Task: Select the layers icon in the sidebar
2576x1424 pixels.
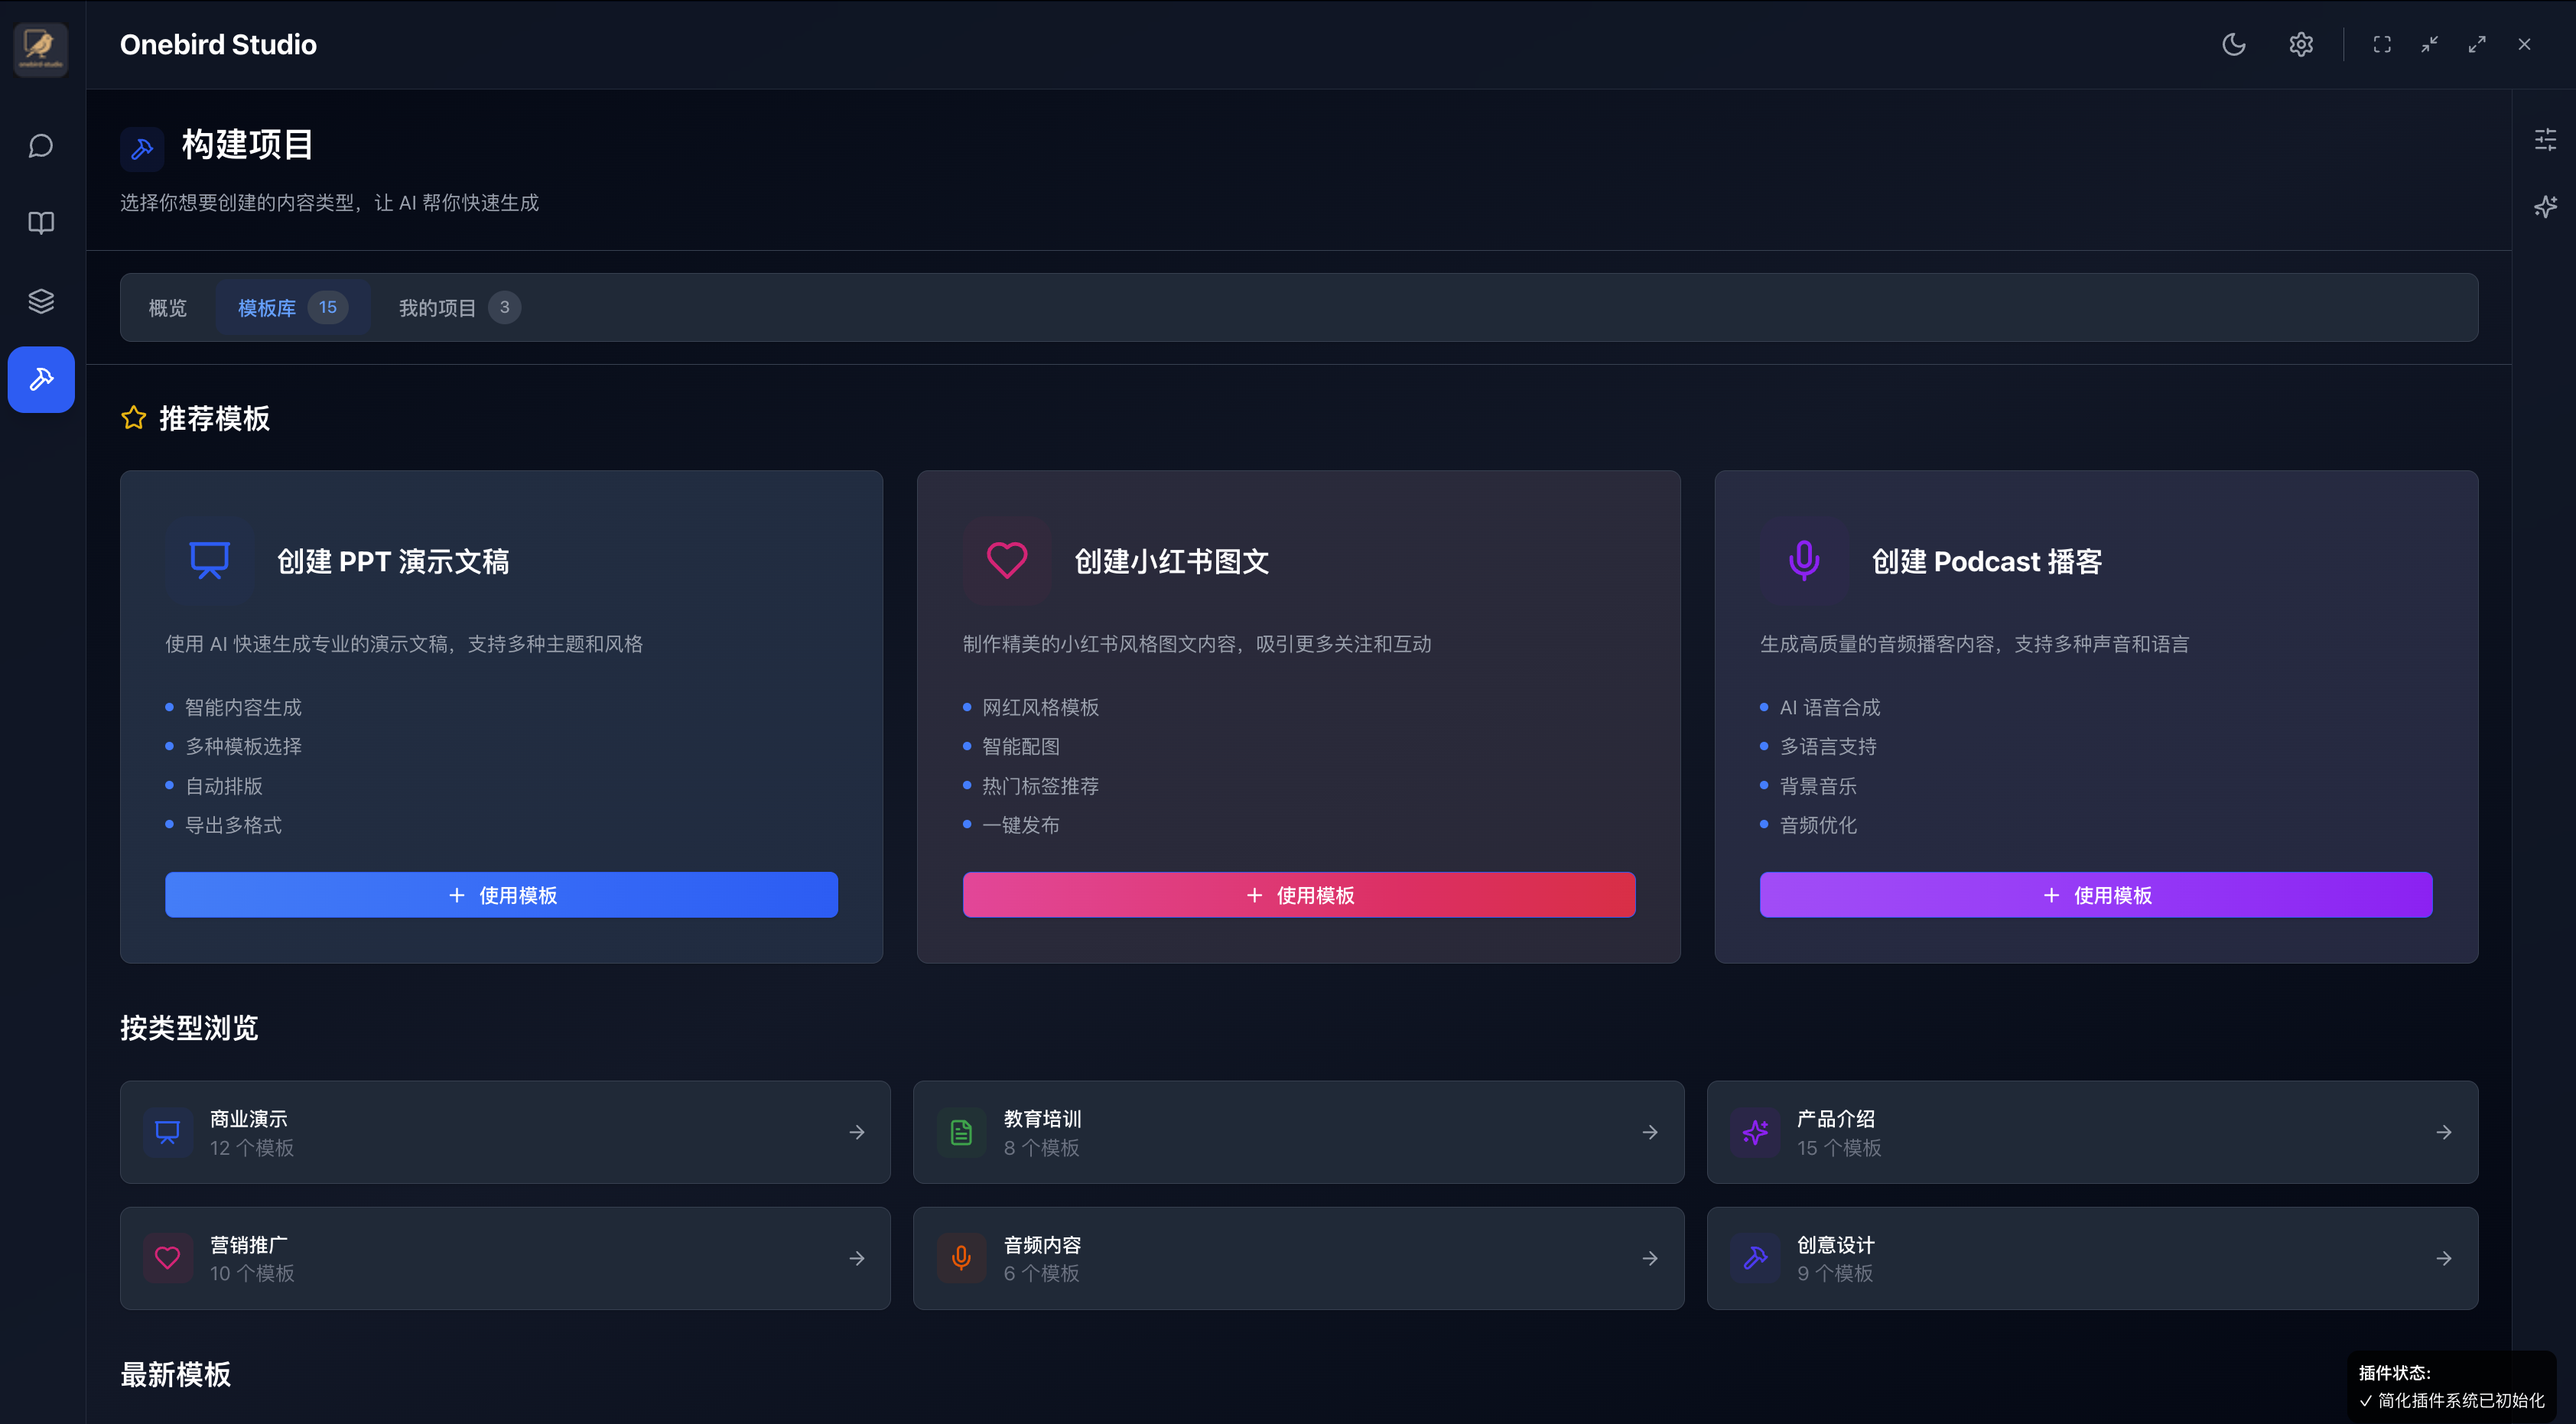Action: tap(41, 301)
